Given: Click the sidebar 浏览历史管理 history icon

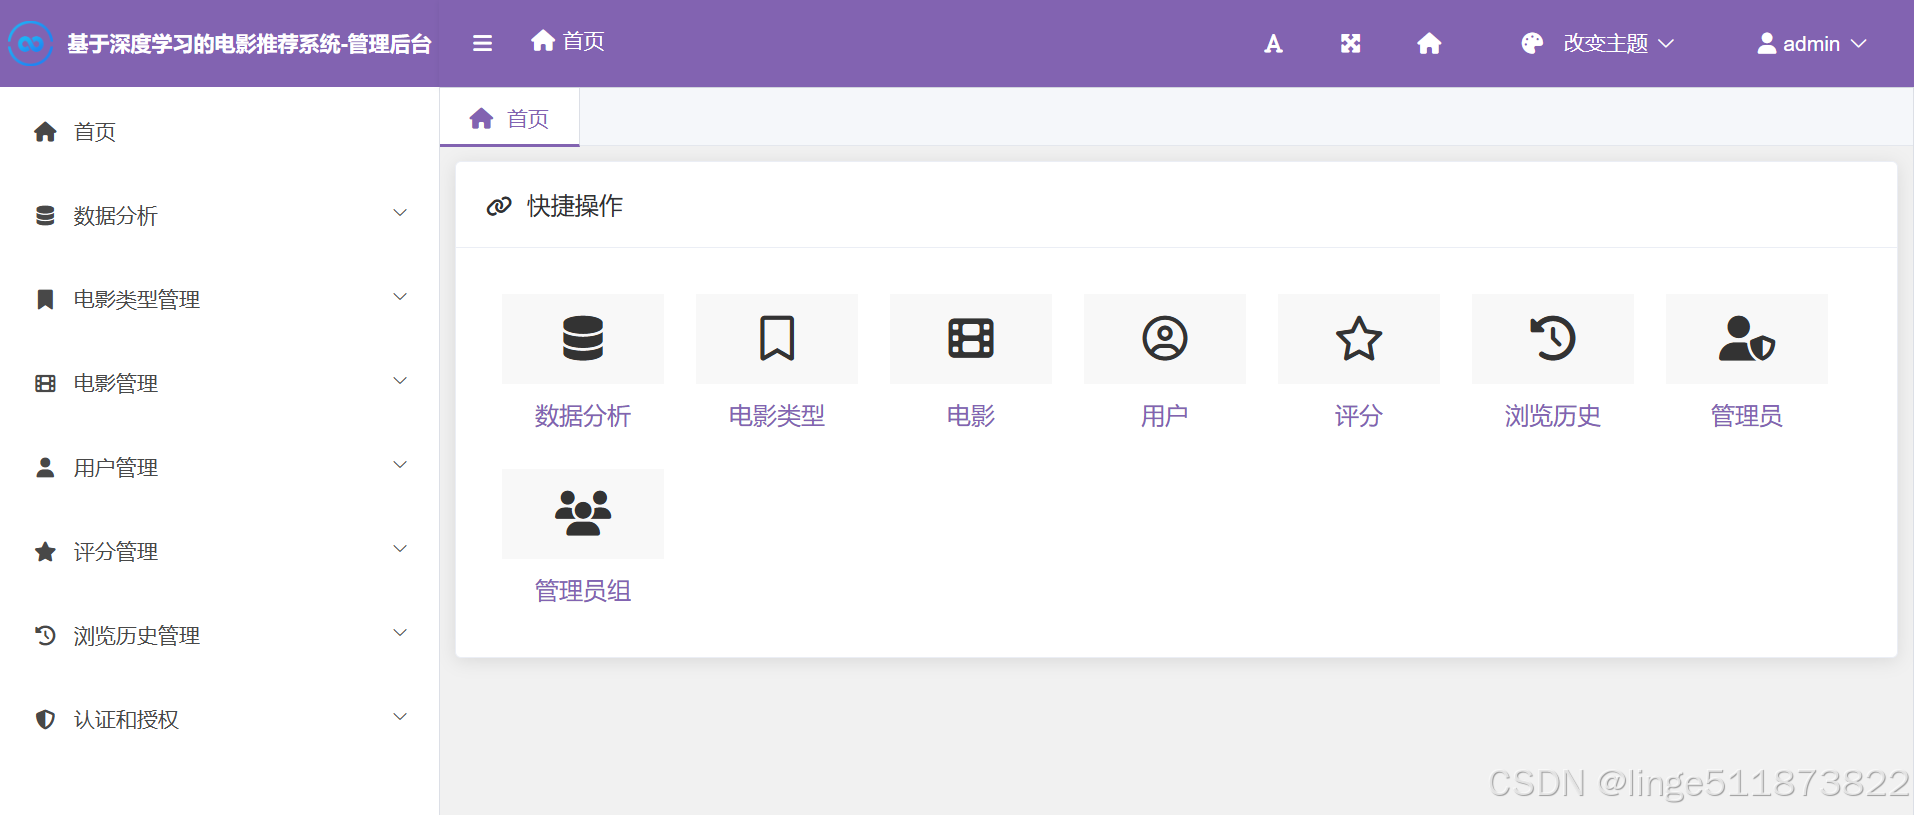Looking at the screenshot, I should [x=45, y=635].
